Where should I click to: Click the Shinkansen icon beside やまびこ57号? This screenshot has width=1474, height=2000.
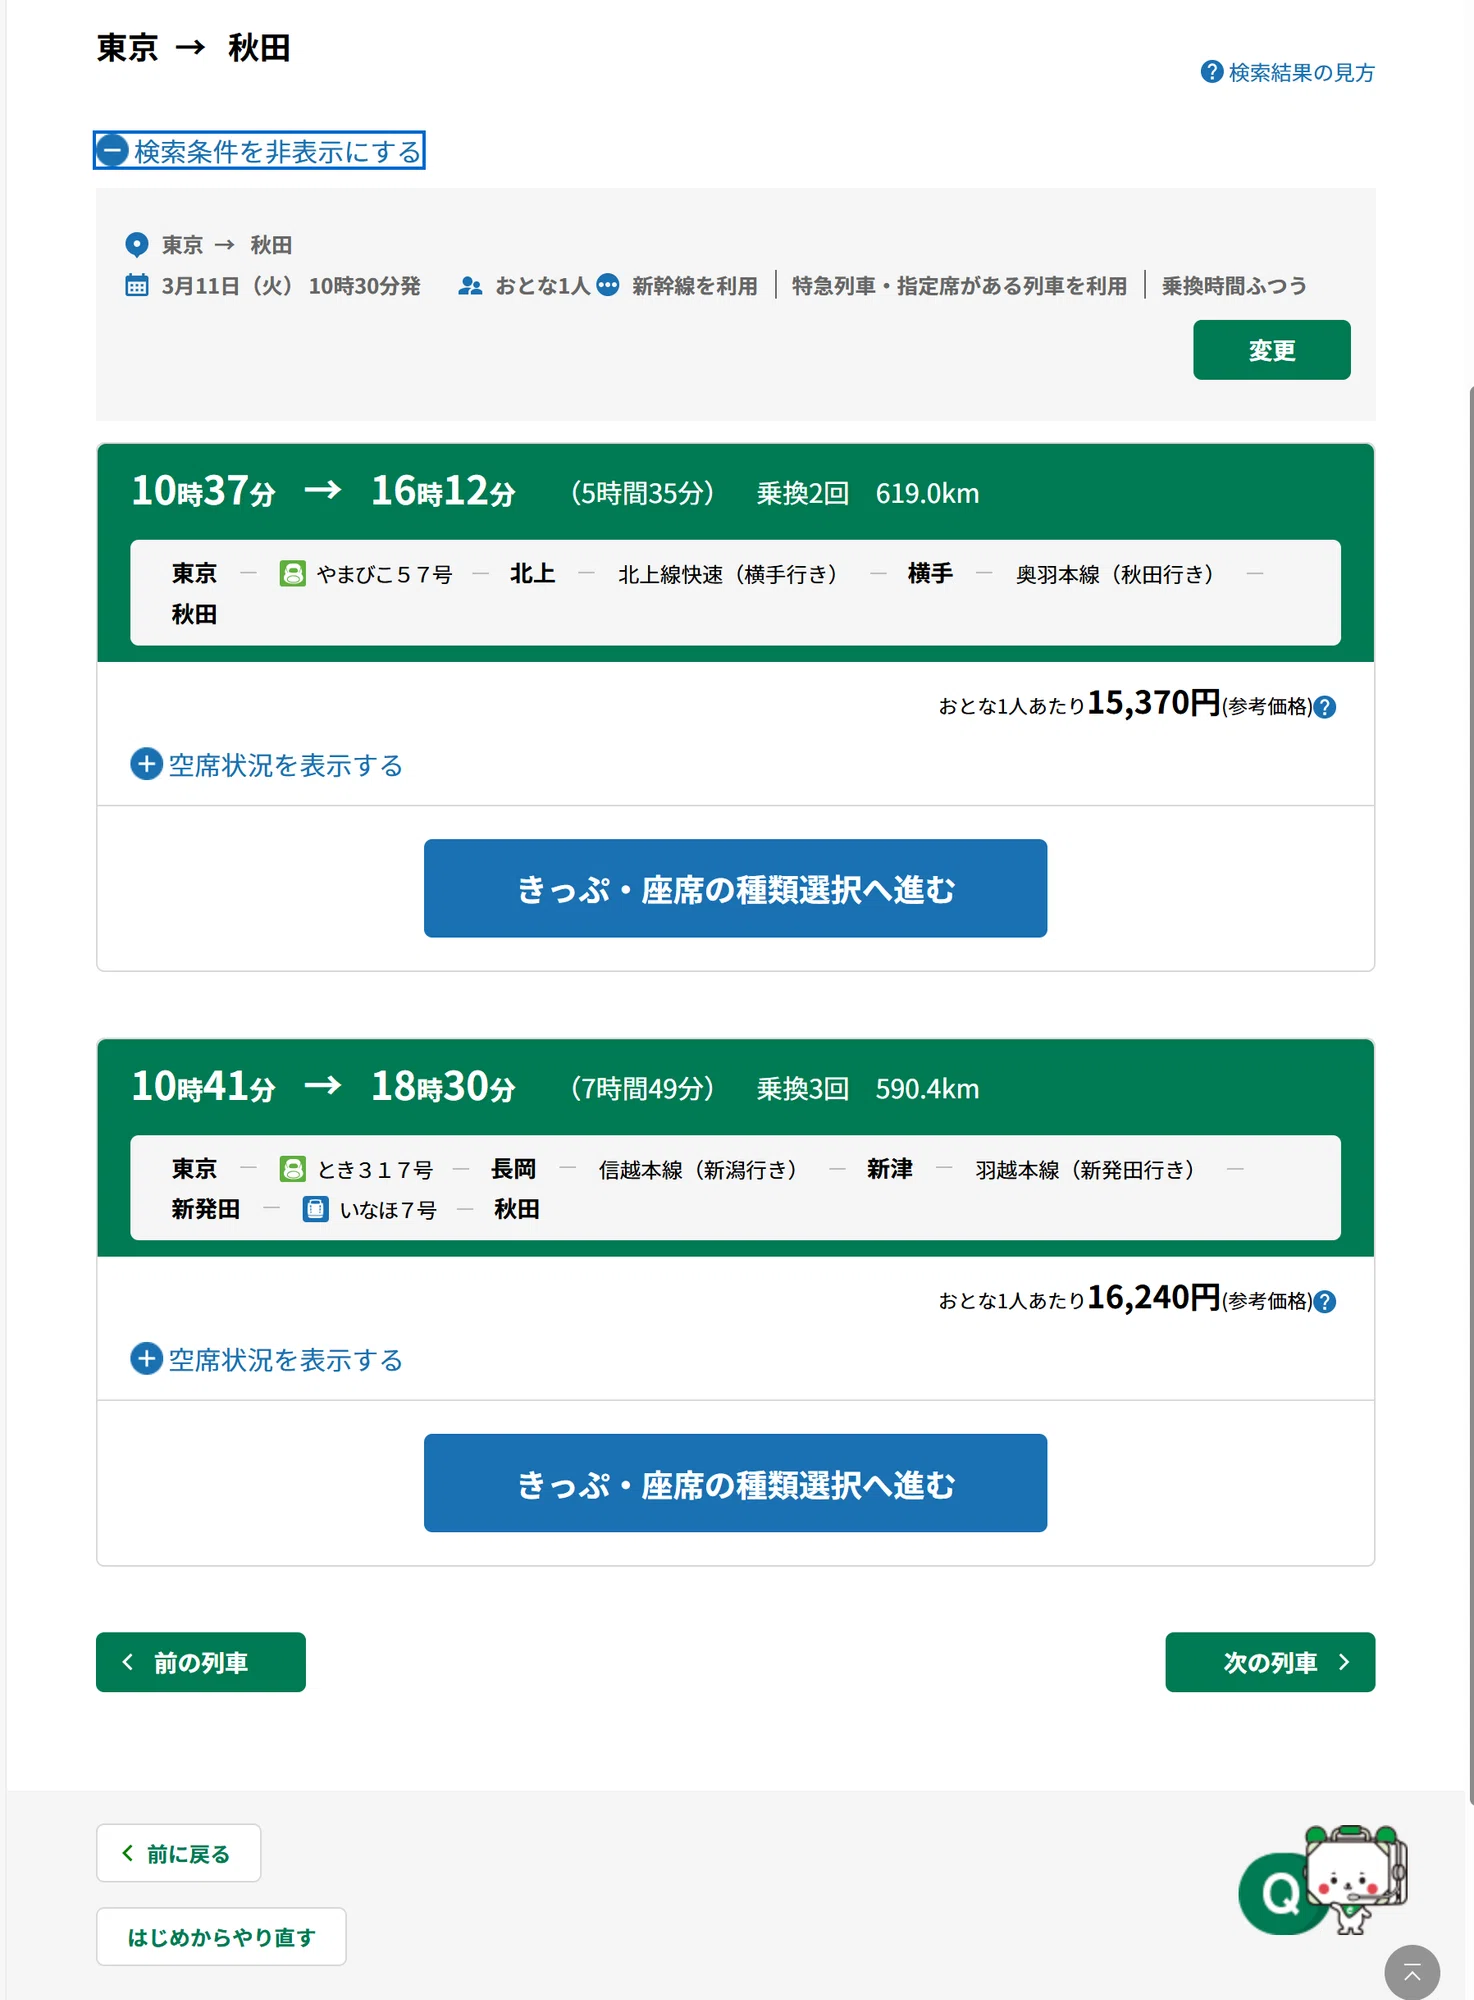tap(293, 573)
